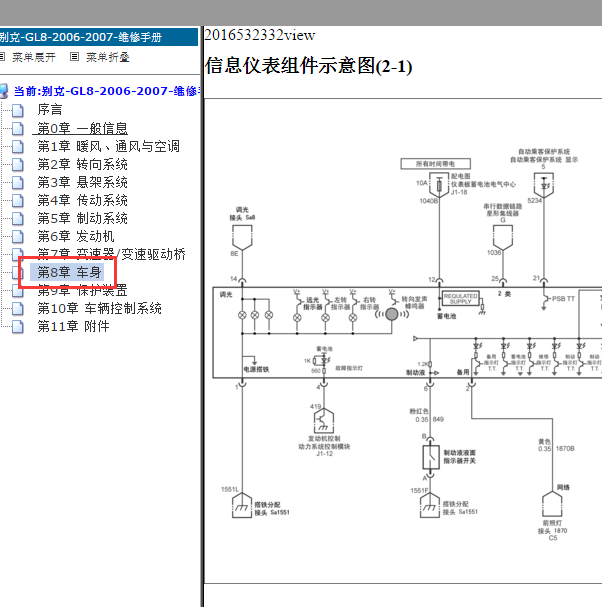The height and width of the screenshot is (607, 602).
Task: Click the page icon beside 第3章 悬架系统
Action: click(17, 183)
